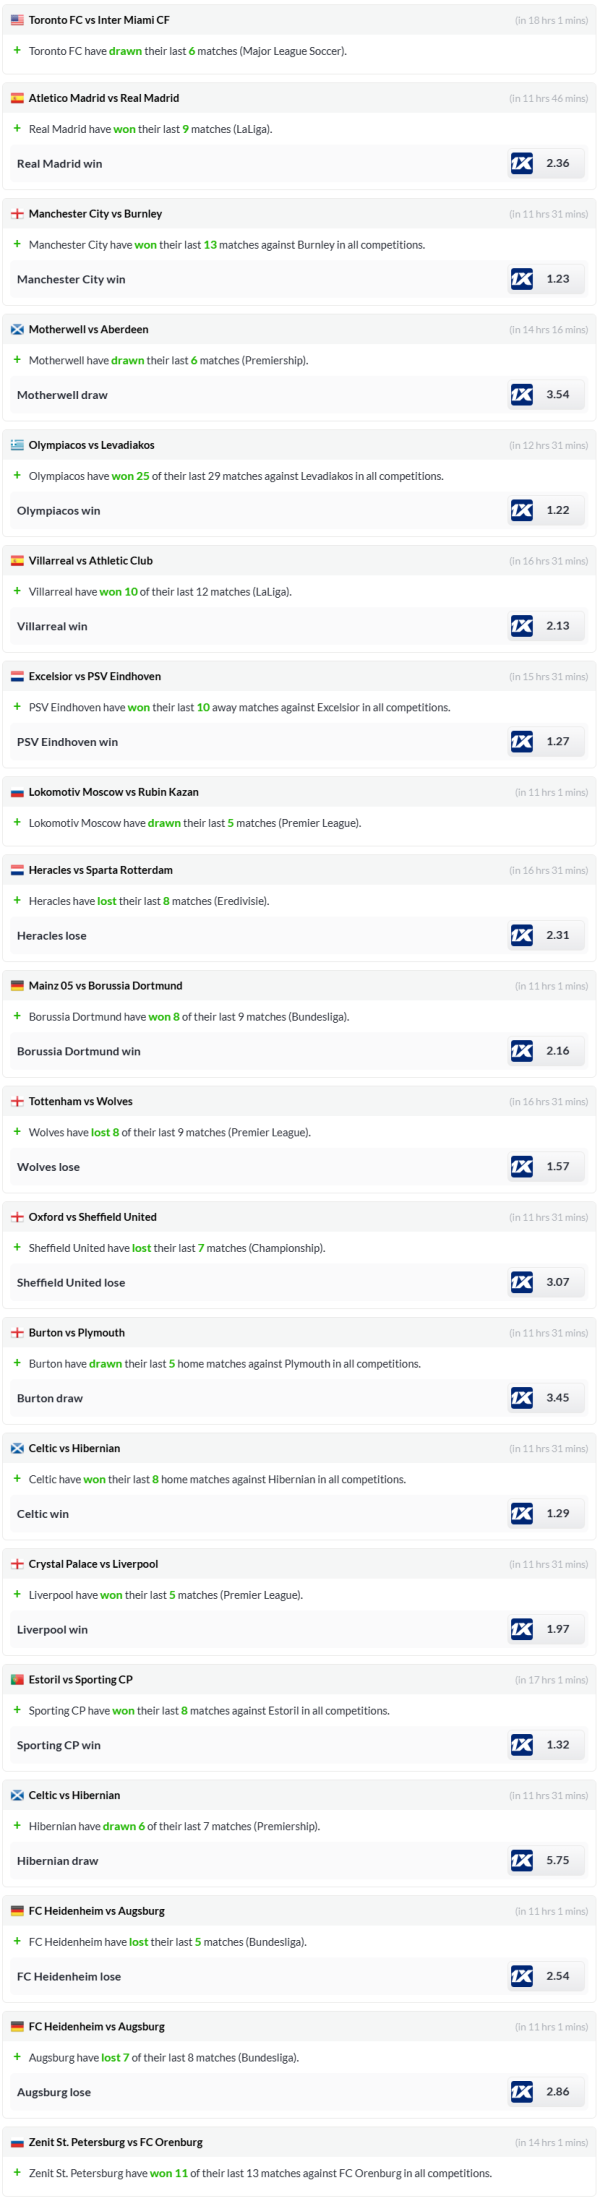Click the Russian flag beside Lokomotiv Moscow match

point(17,793)
